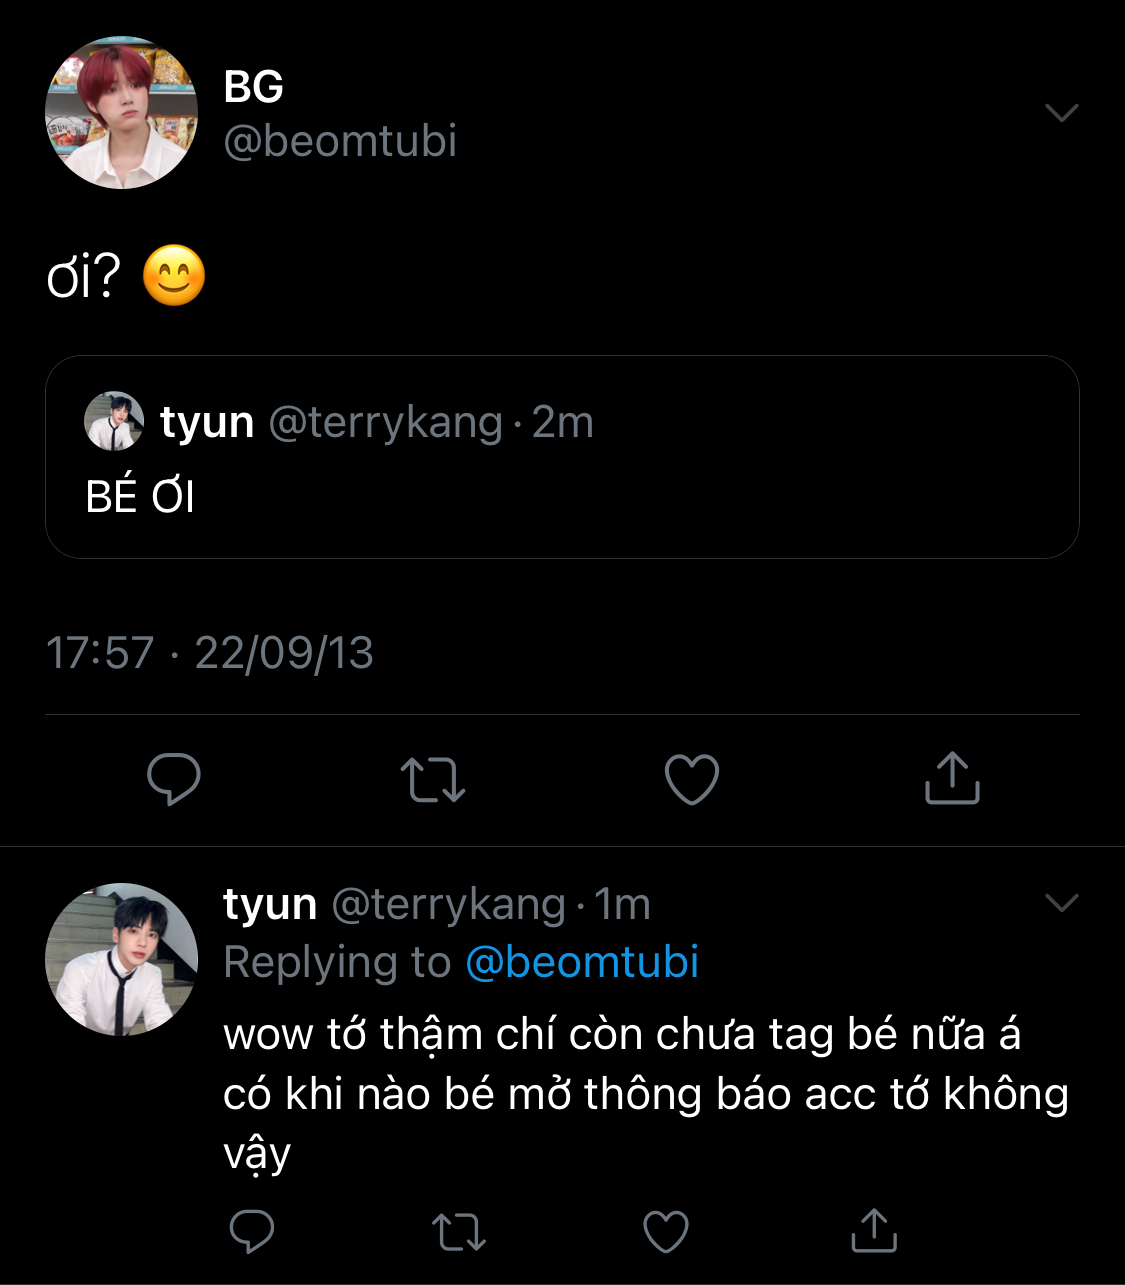This screenshot has height=1285, width=1125.
Task: Click the blue @beomtubi mention link
Action: [582, 962]
